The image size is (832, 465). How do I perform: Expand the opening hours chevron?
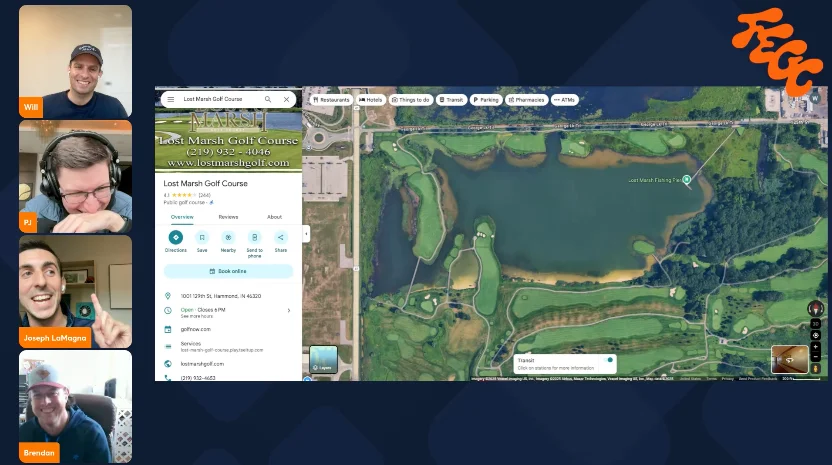pos(289,310)
